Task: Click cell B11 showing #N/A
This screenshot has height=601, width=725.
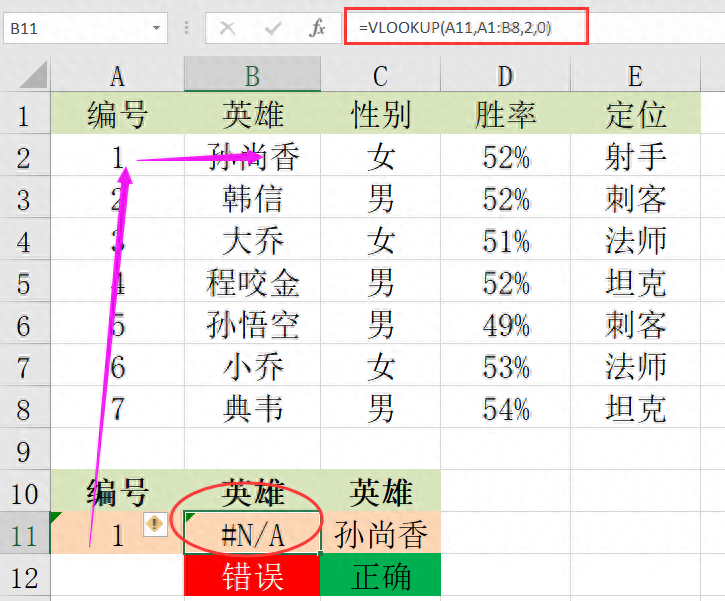Action: (x=252, y=535)
